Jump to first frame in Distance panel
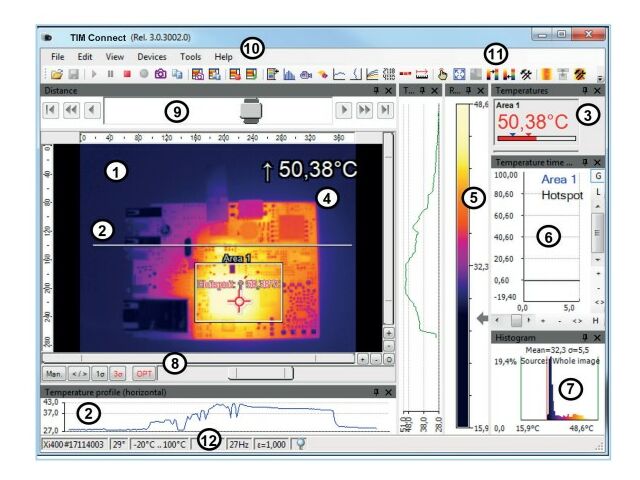Image resolution: width=640 pixels, height=480 pixels. pyautogui.click(x=52, y=110)
